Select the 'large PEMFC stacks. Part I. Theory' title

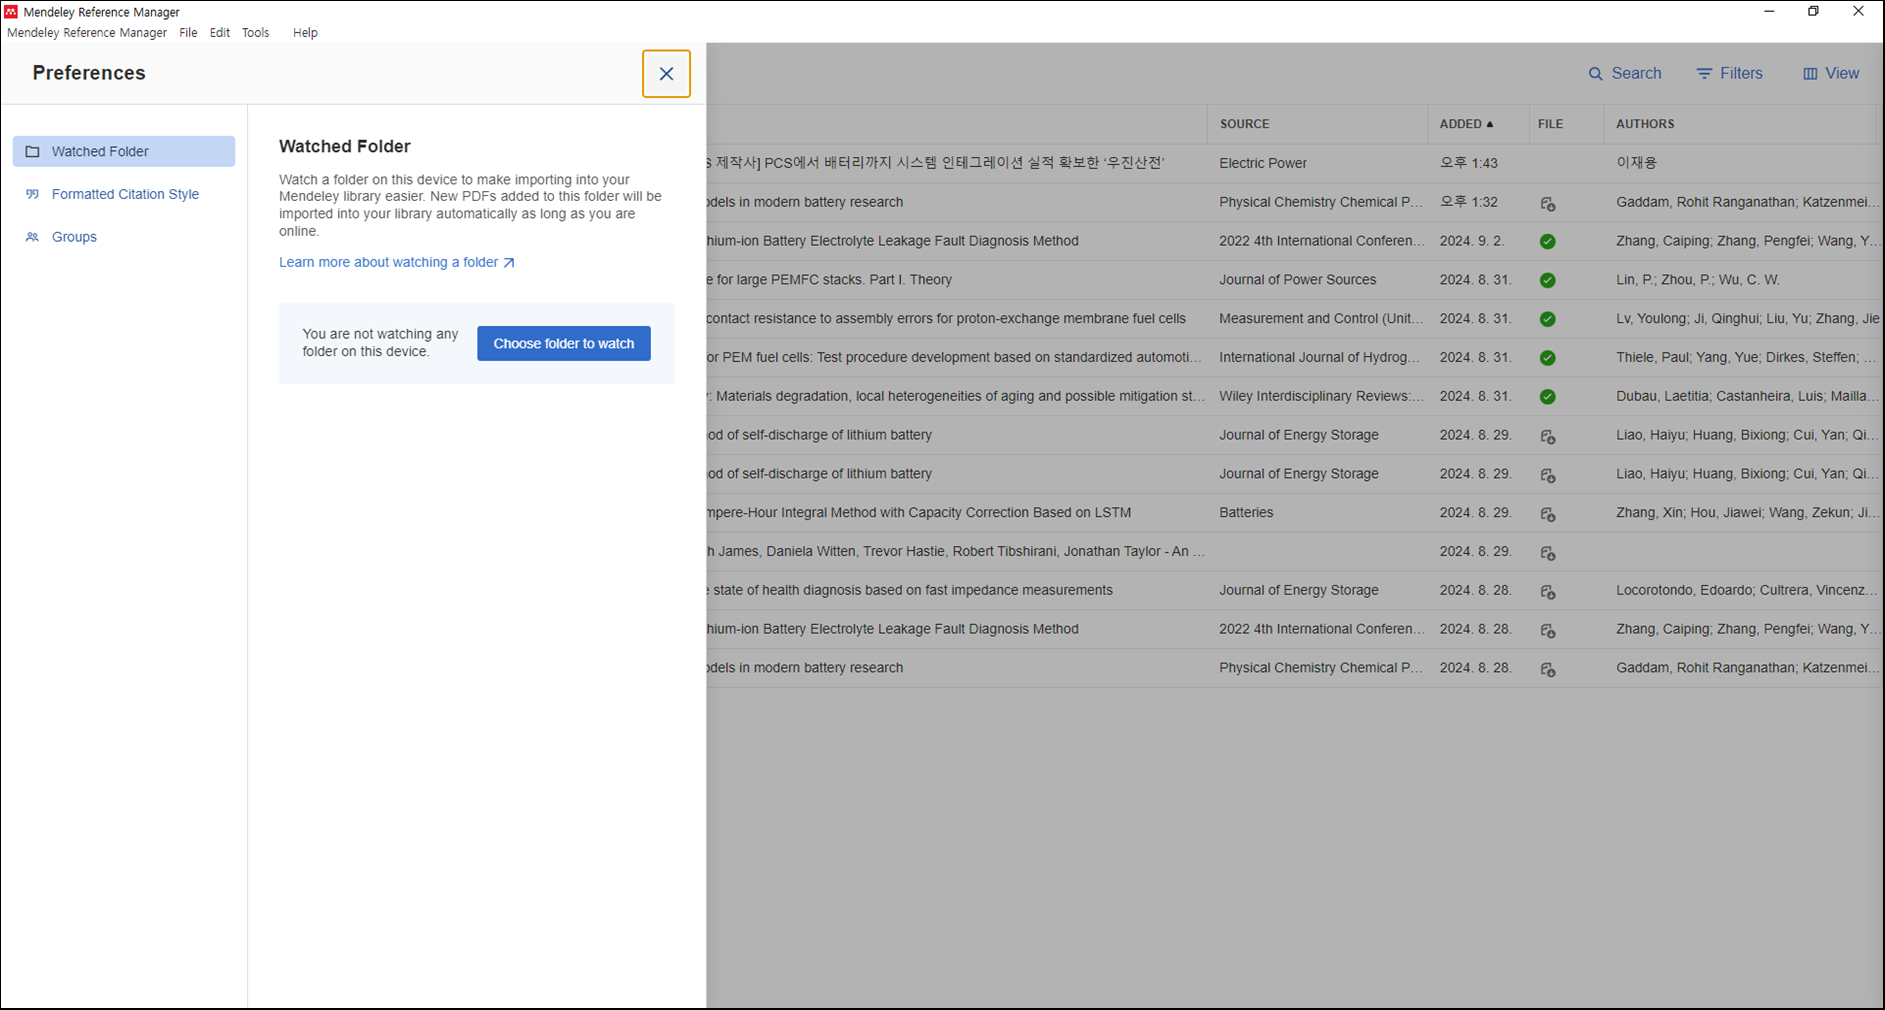[x=829, y=280]
